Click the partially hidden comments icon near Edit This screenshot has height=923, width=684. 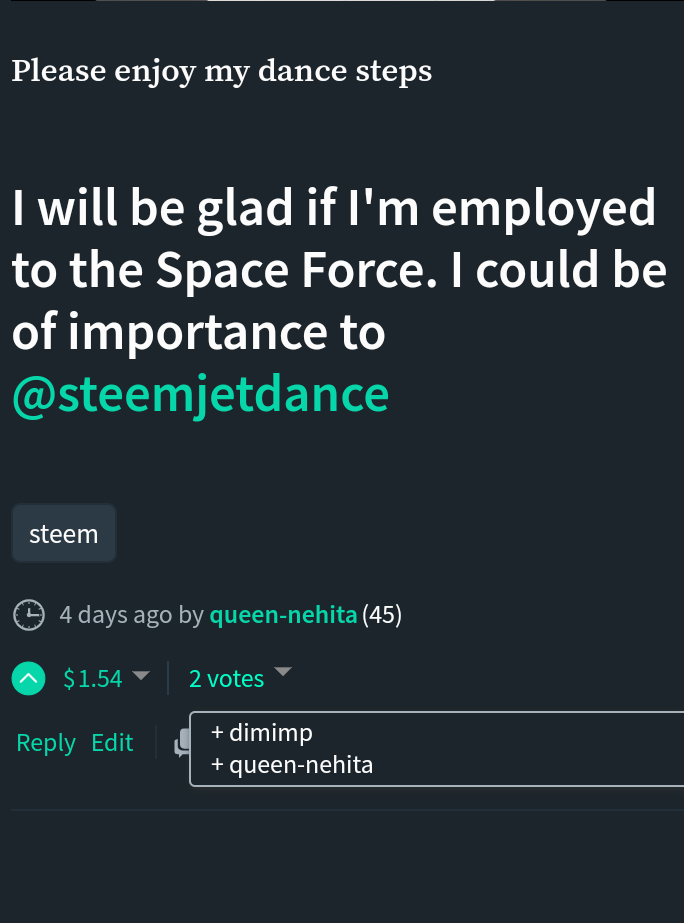coord(181,742)
